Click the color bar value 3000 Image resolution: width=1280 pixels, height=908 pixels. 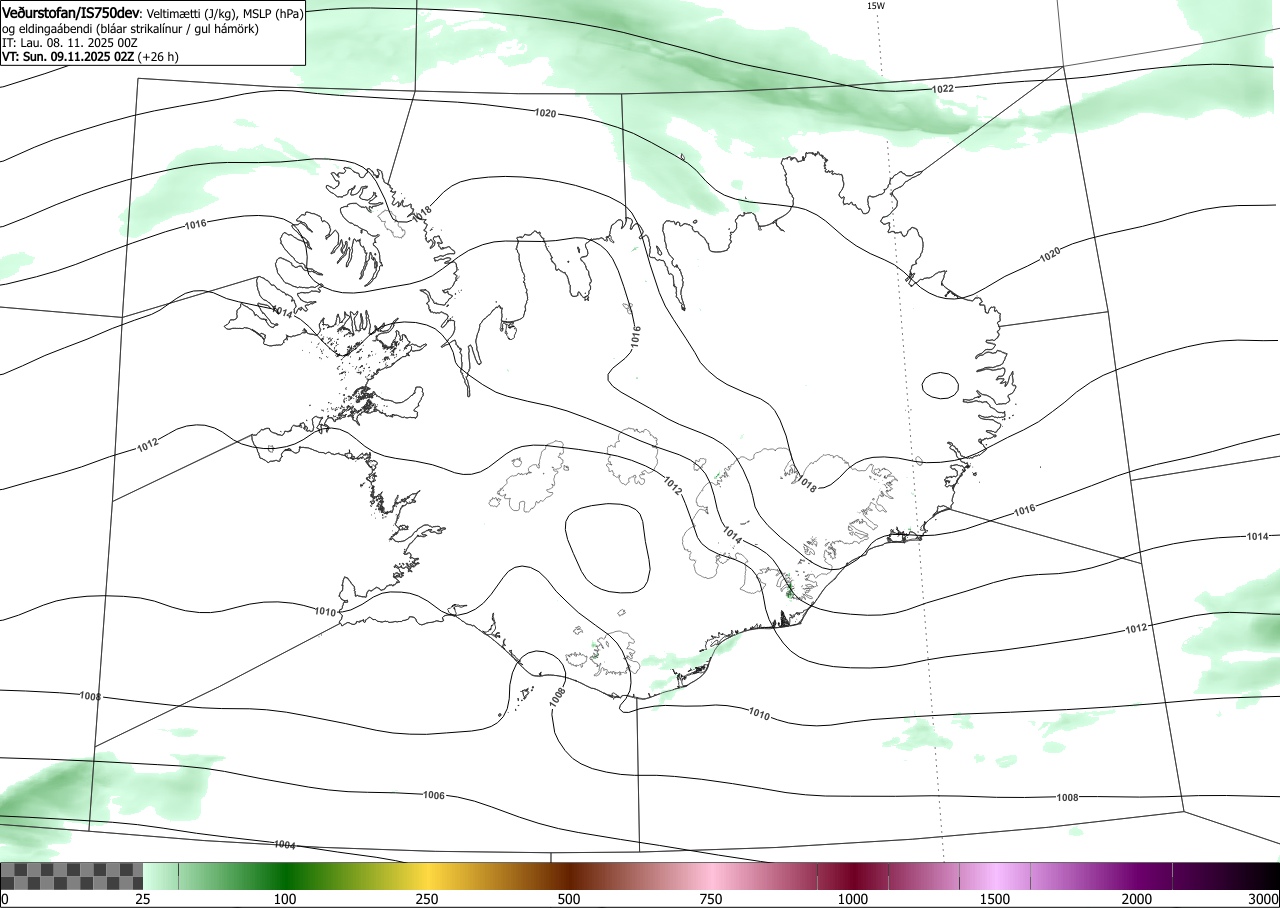[x=1264, y=899]
